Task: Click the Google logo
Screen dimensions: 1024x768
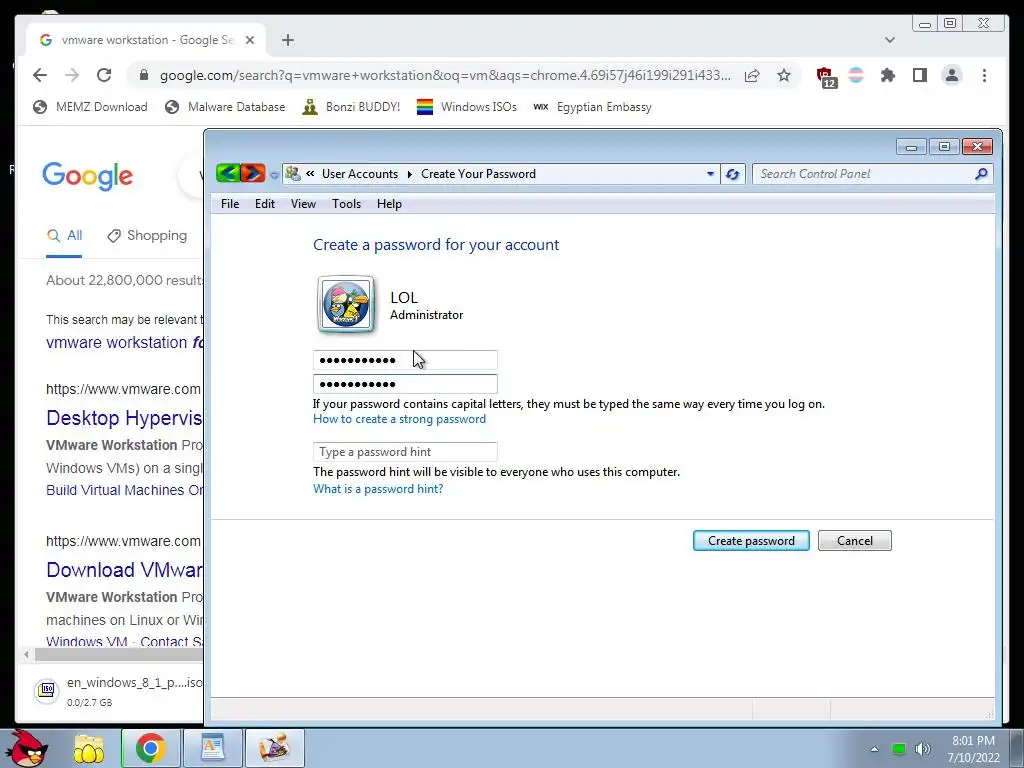Action: tap(88, 176)
